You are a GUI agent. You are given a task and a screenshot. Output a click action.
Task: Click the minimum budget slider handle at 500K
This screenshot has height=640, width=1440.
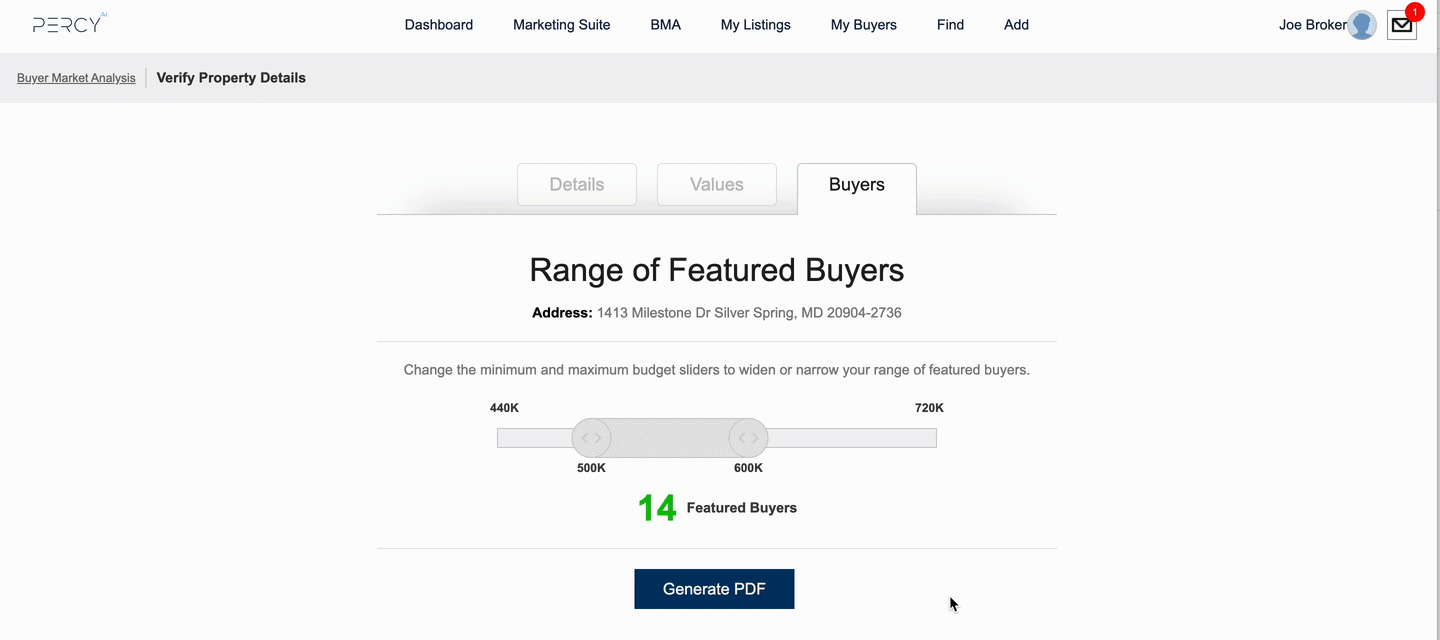click(591, 438)
